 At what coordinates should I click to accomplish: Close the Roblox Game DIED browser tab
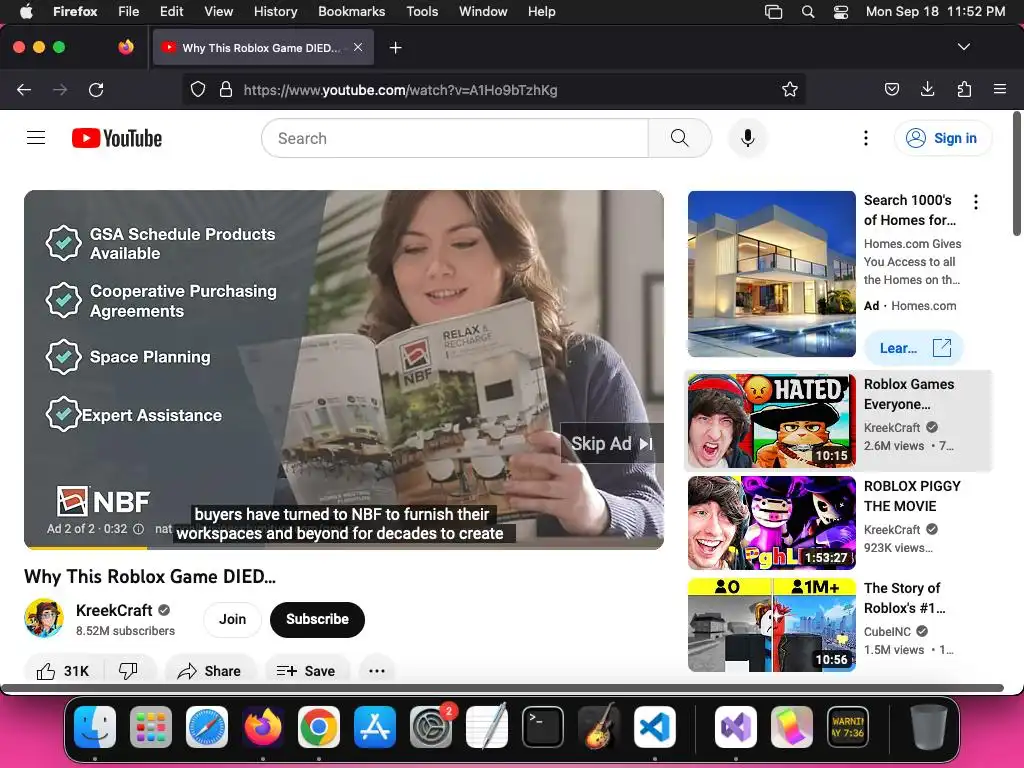(x=358, y=47)
